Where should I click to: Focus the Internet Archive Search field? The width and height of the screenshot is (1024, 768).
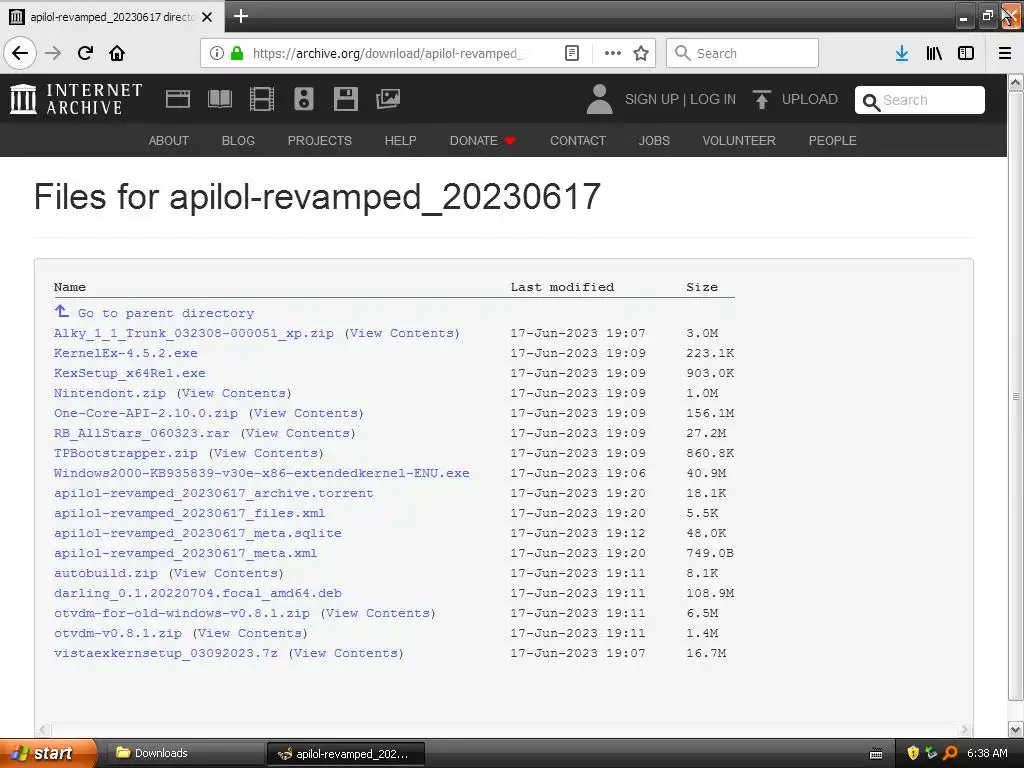click(920, 100)
